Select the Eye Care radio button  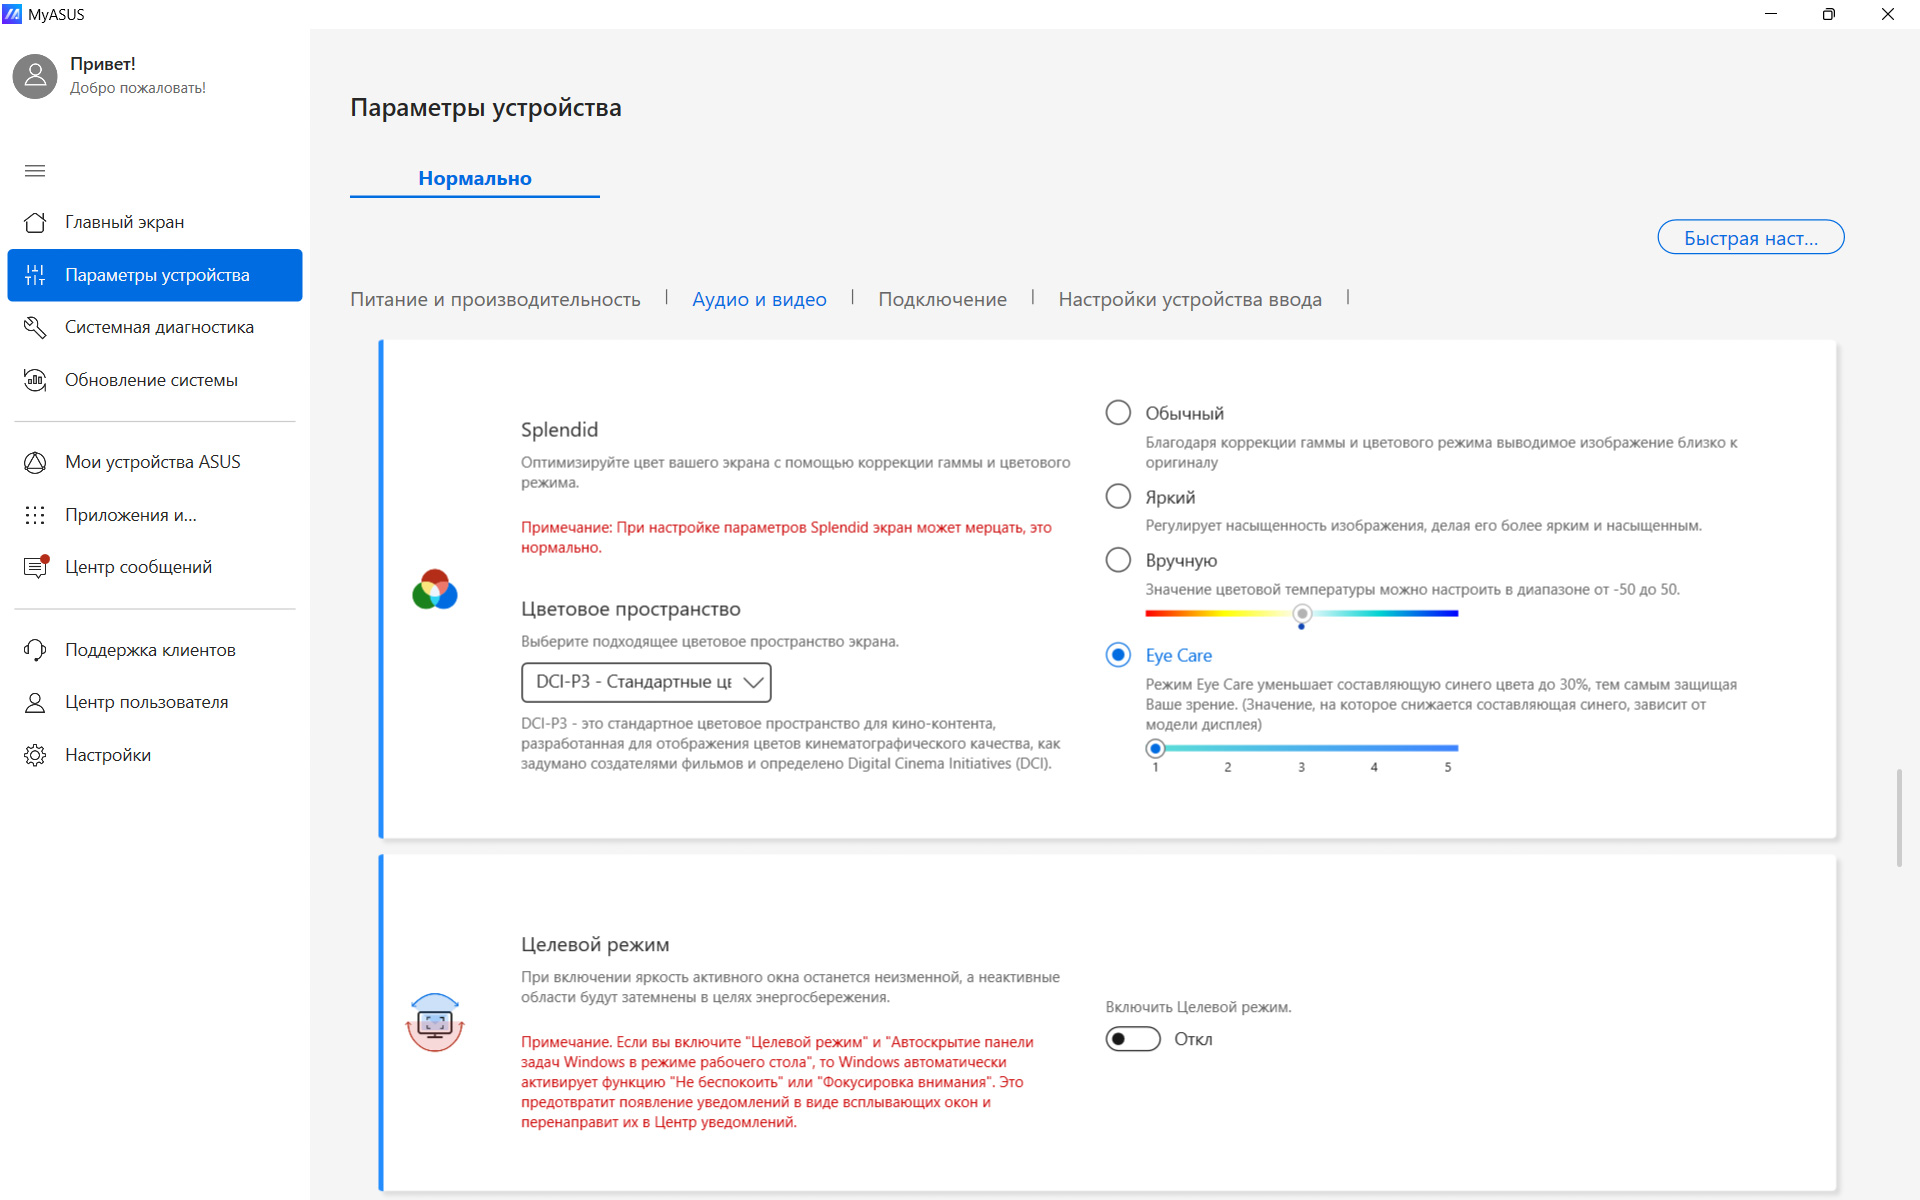point(1118,655)
